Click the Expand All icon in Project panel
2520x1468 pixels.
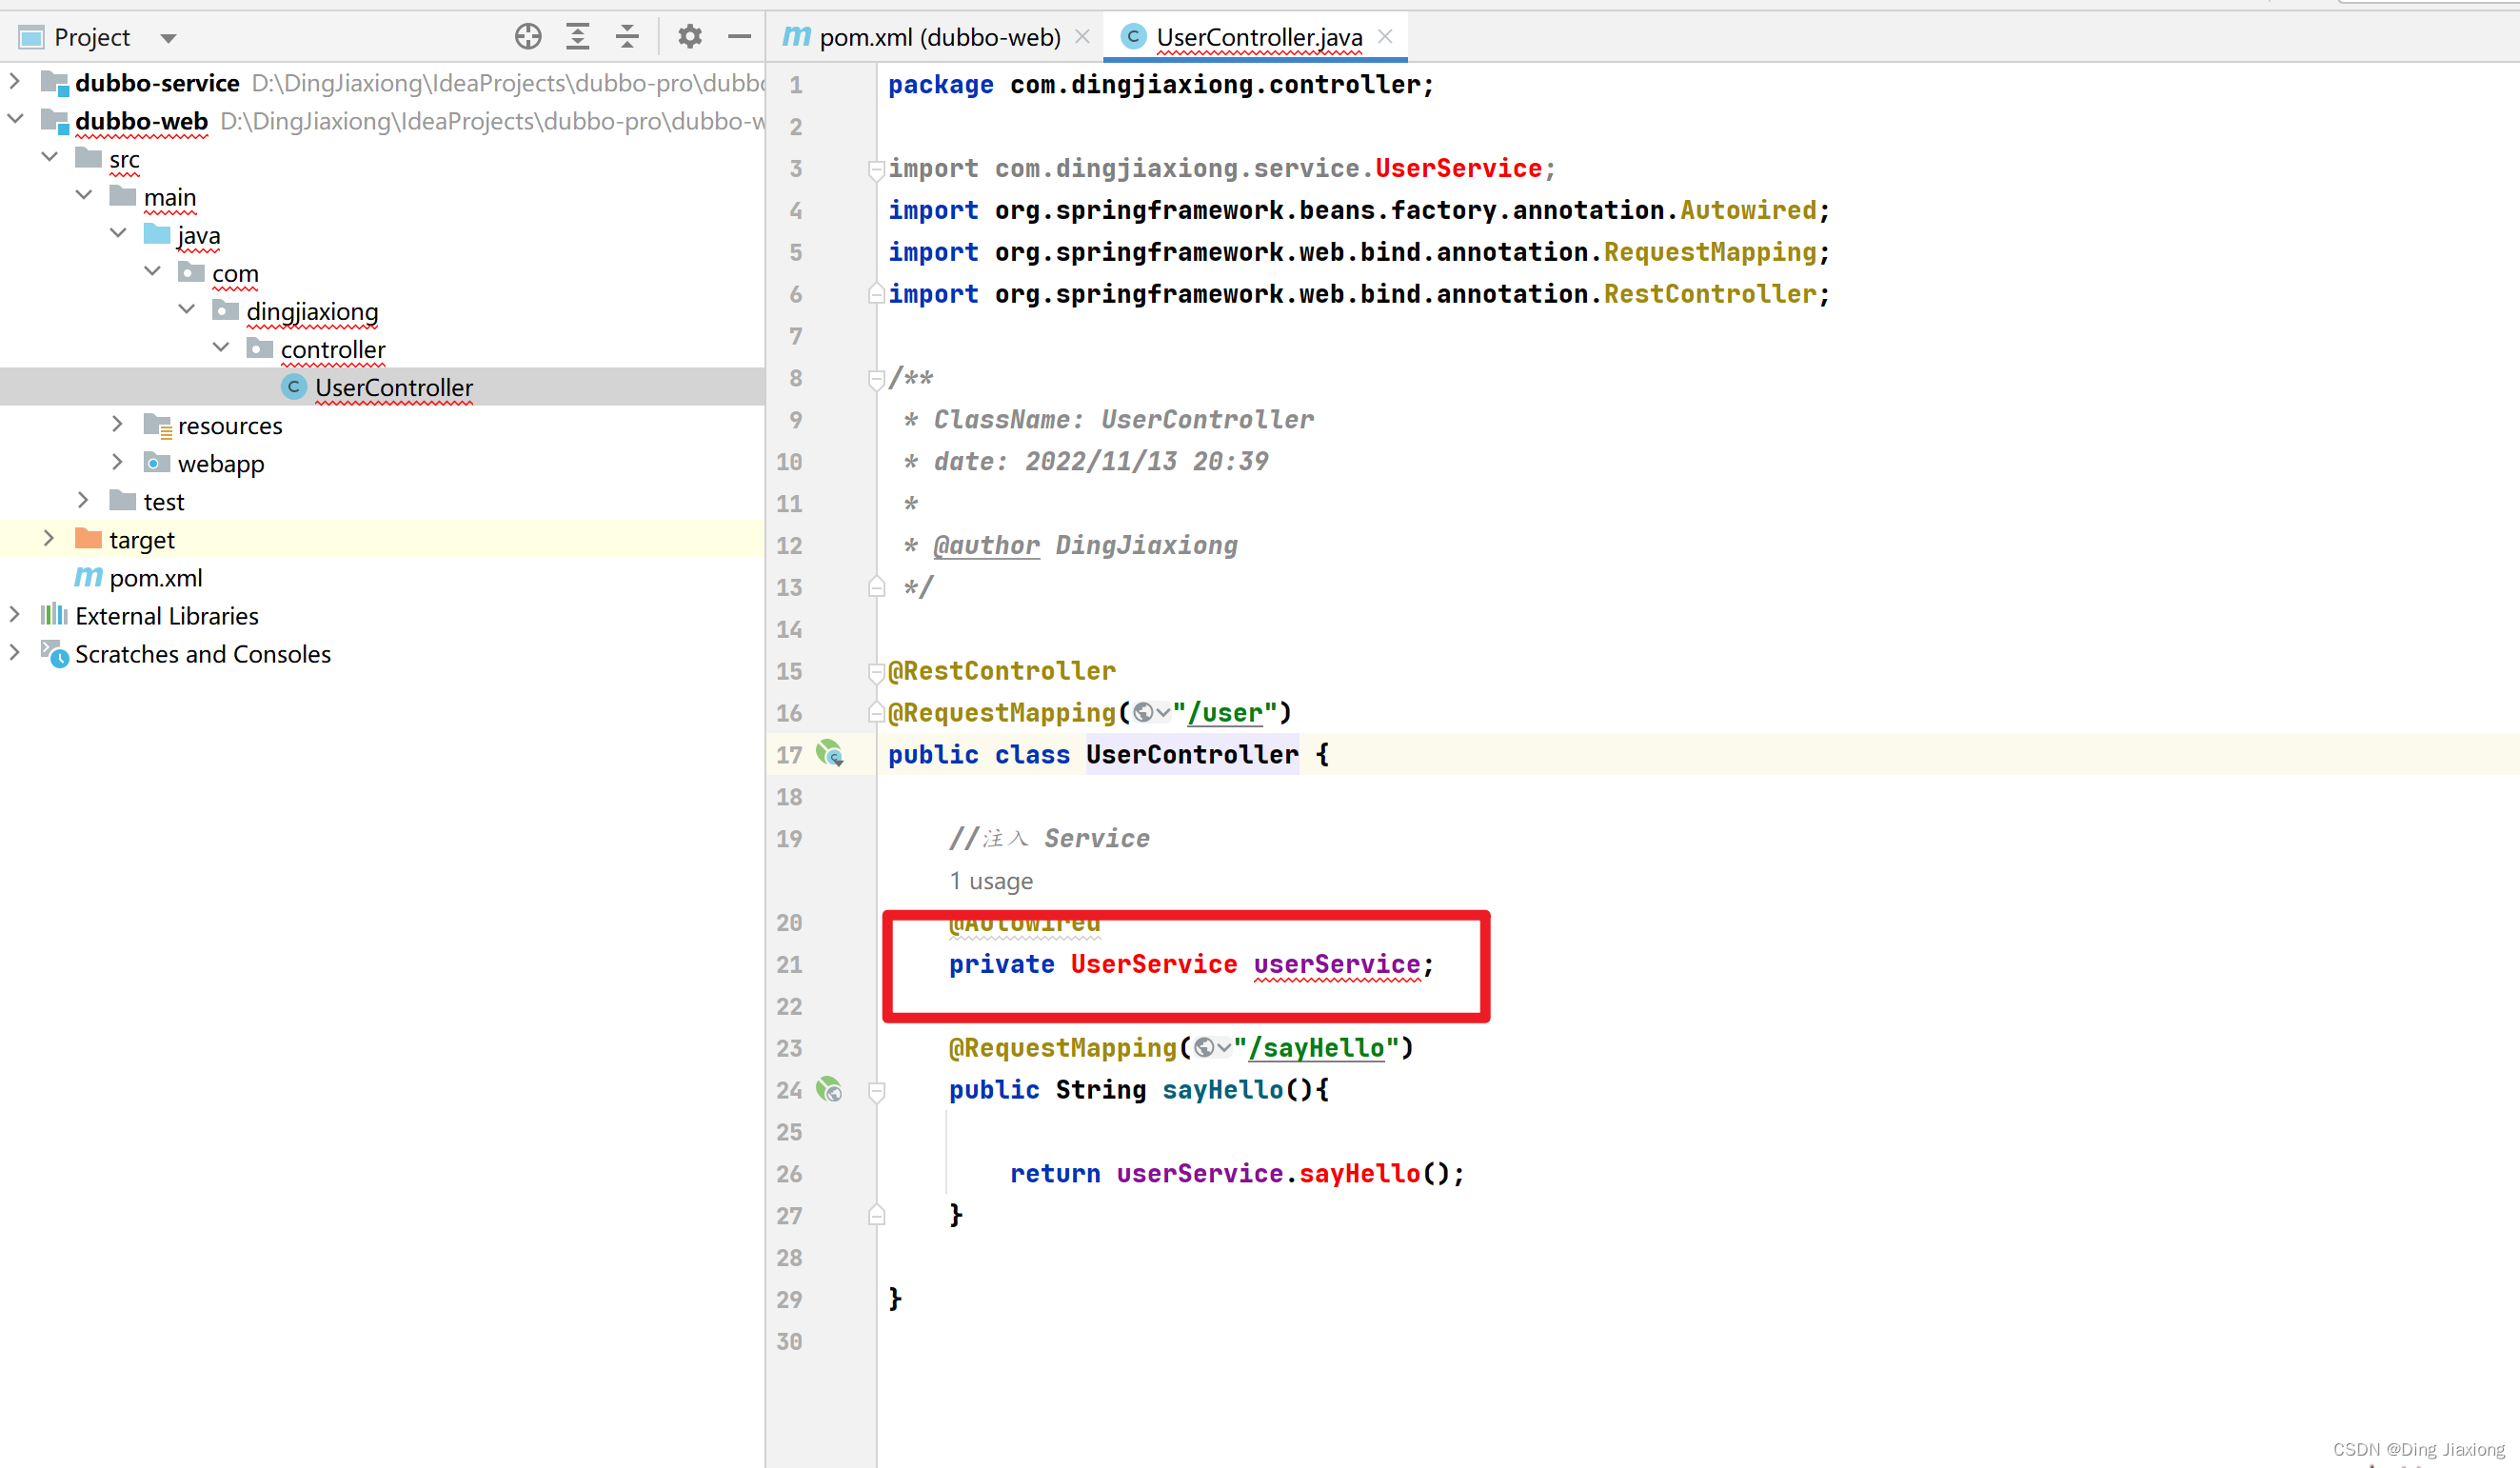point(578,37)
